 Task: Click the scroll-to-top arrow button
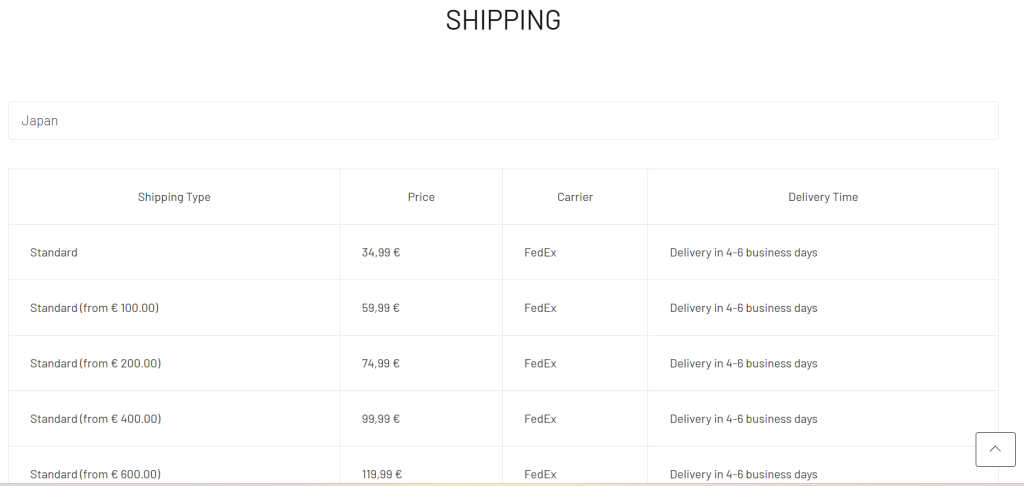(995, 449)
